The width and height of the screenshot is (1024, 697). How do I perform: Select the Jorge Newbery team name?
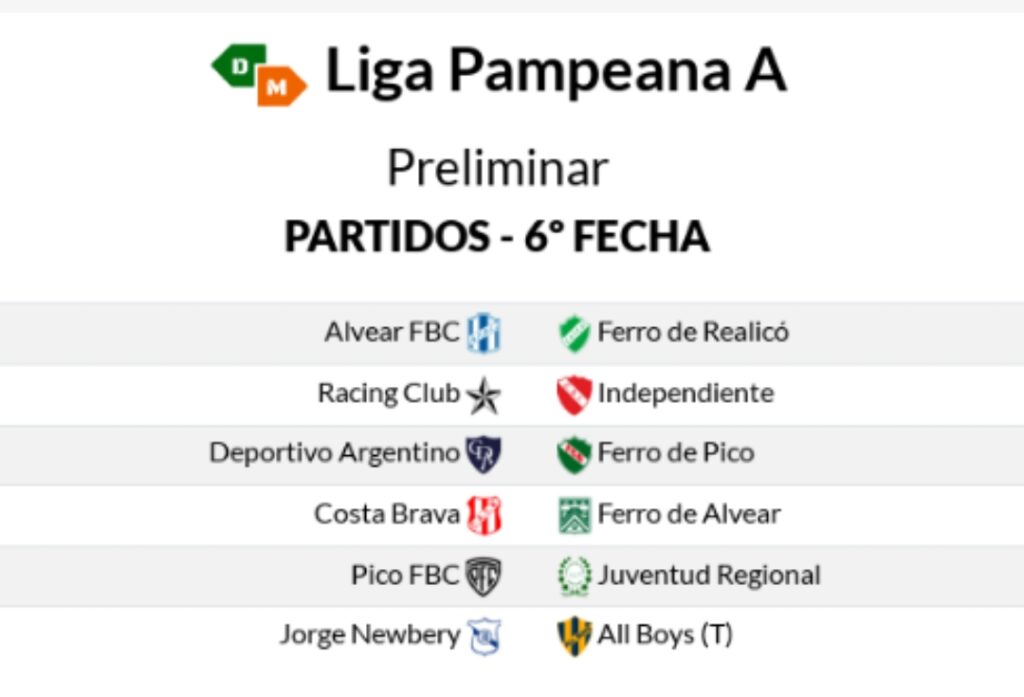click(370, 635)
